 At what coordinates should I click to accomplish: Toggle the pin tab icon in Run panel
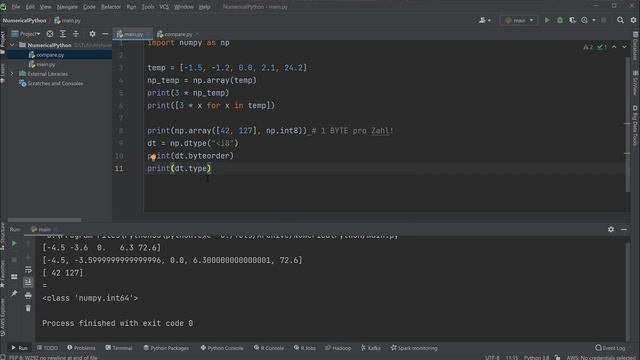14,293
